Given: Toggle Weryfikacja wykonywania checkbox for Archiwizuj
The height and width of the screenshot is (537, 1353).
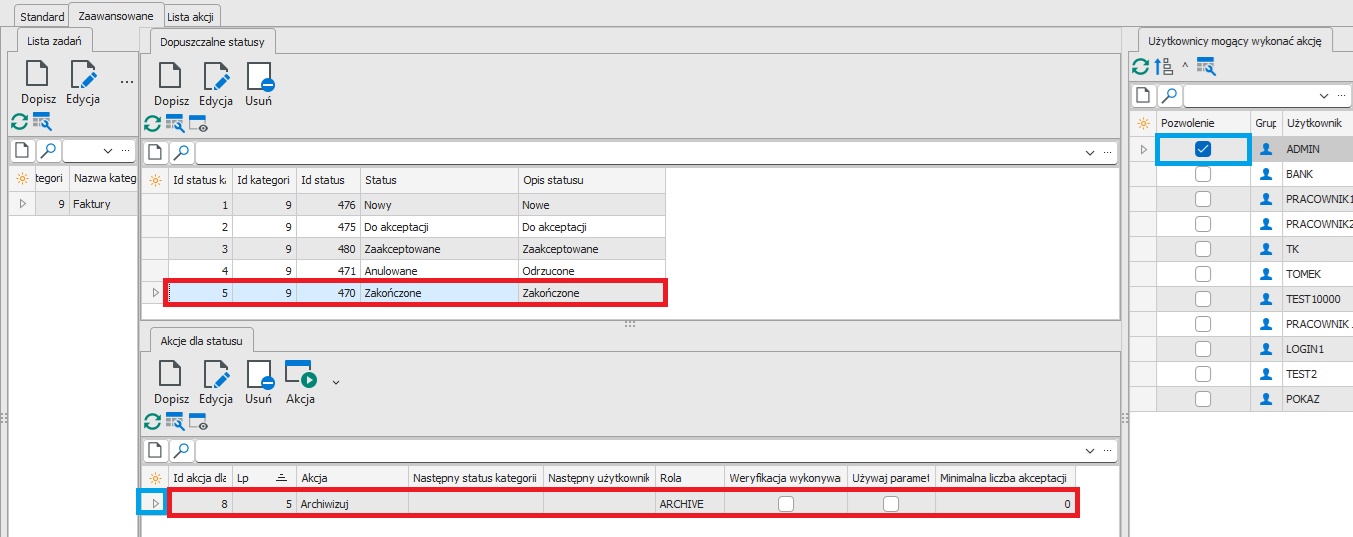Looking at the screenshot, I should [x=786, y=504].
